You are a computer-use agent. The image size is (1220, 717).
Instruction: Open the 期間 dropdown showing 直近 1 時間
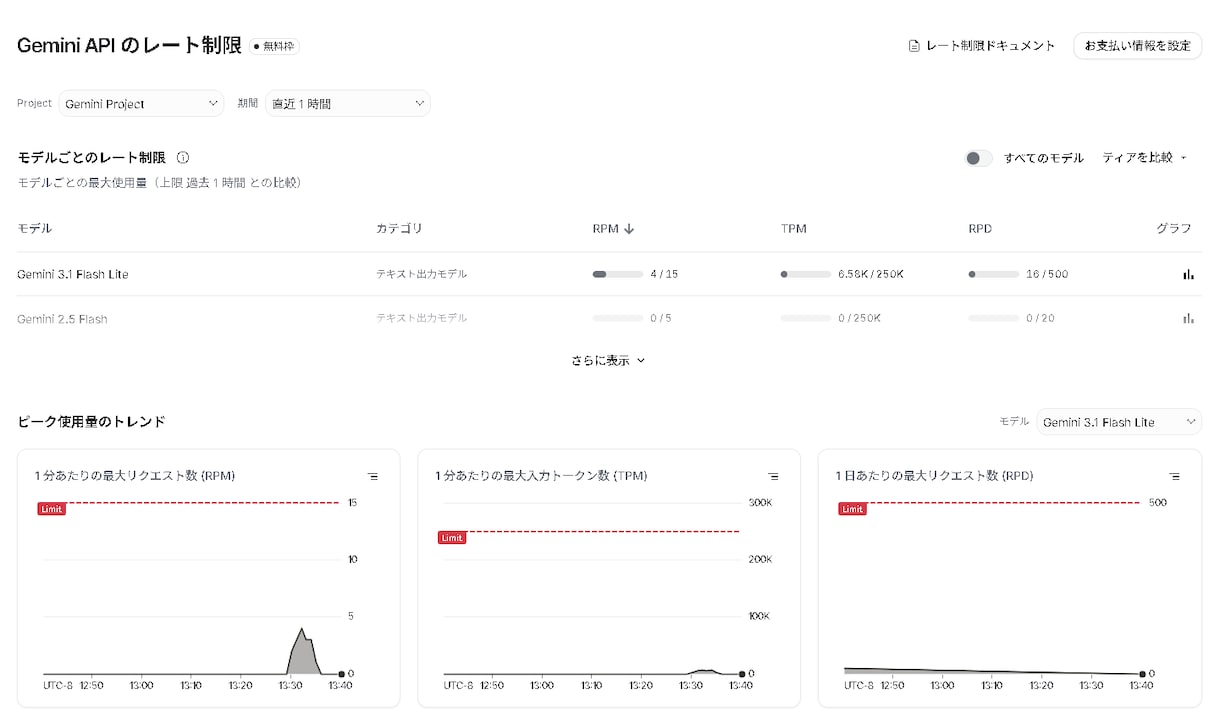click(x=347, y=103)
